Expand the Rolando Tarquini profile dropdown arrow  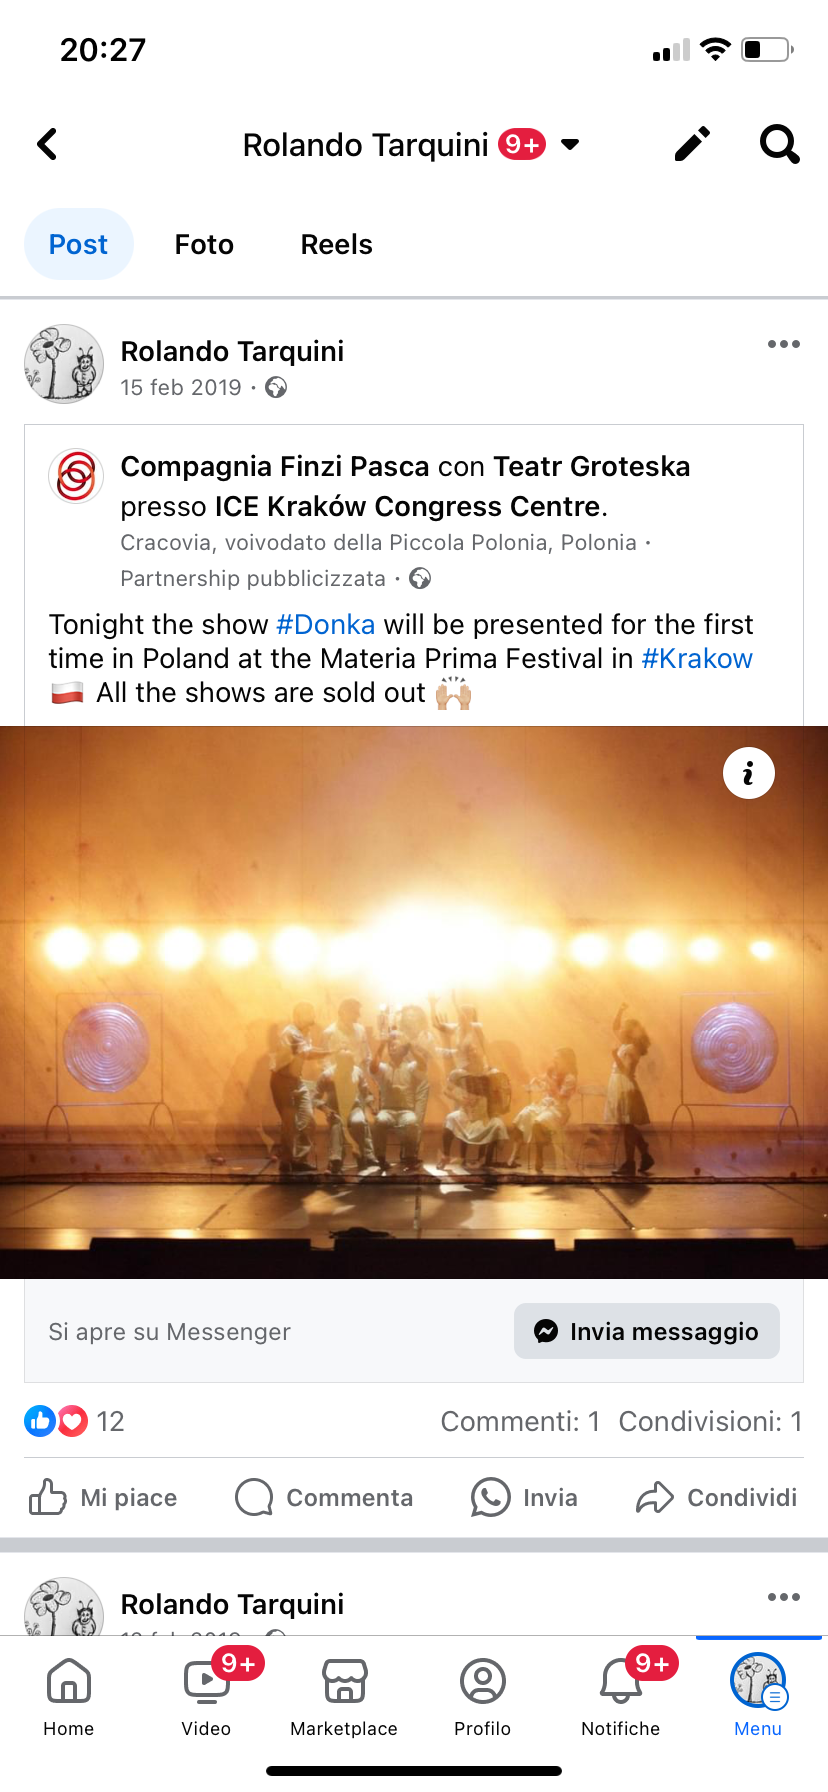[570, 144]
